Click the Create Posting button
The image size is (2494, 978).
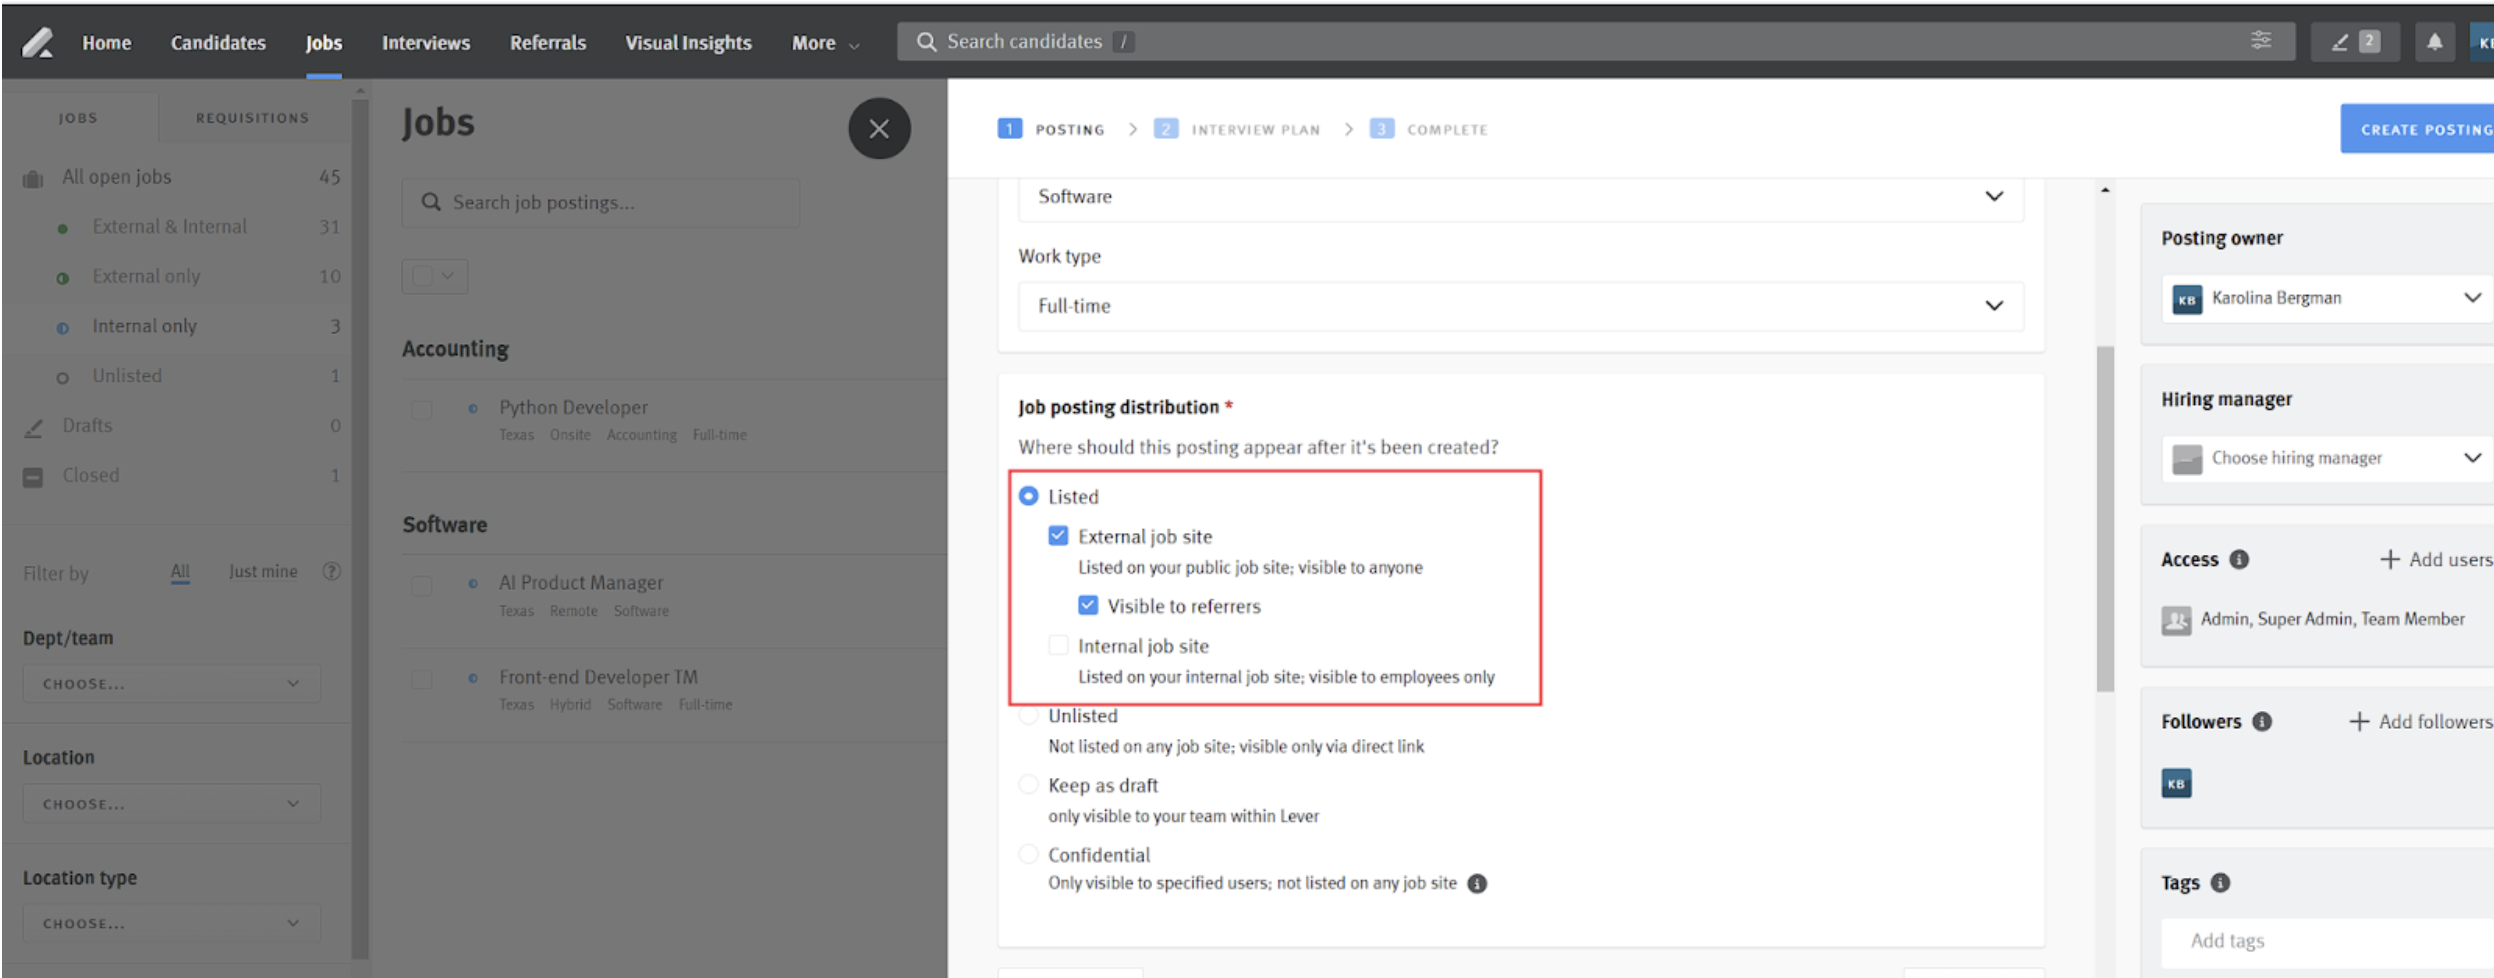pyautogui.click(x=2418, y=129)
